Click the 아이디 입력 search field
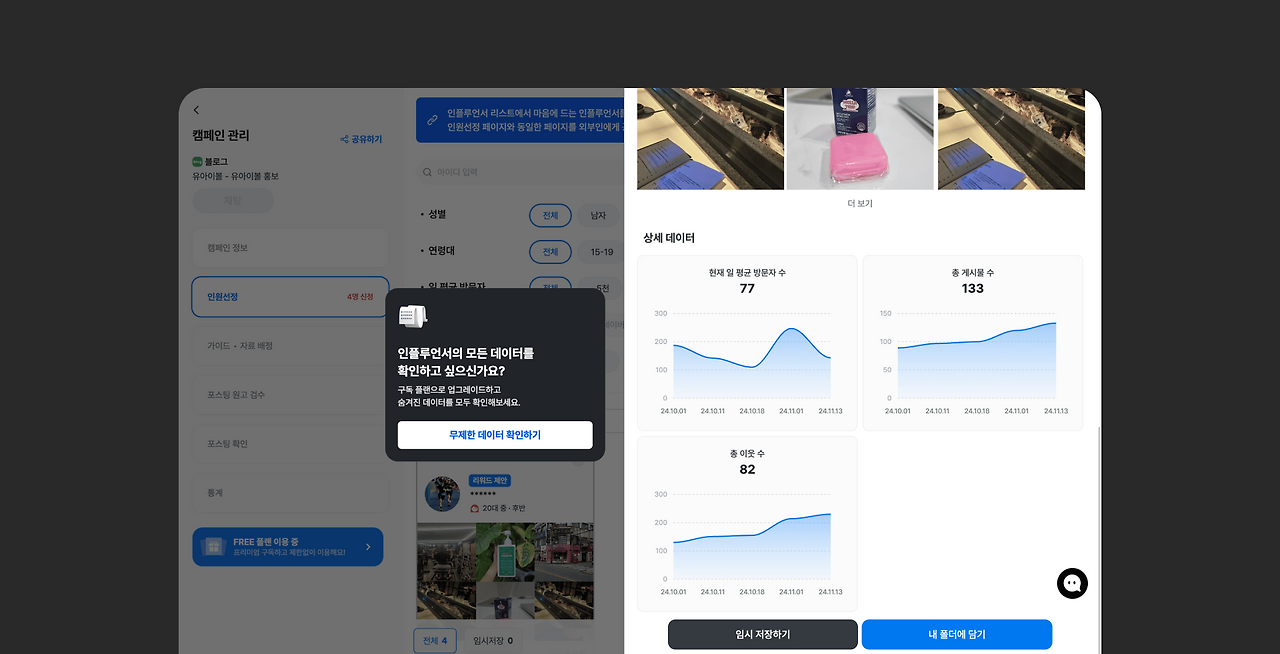The height and width of the screenshot is (654, 1280). coord(520,172)
